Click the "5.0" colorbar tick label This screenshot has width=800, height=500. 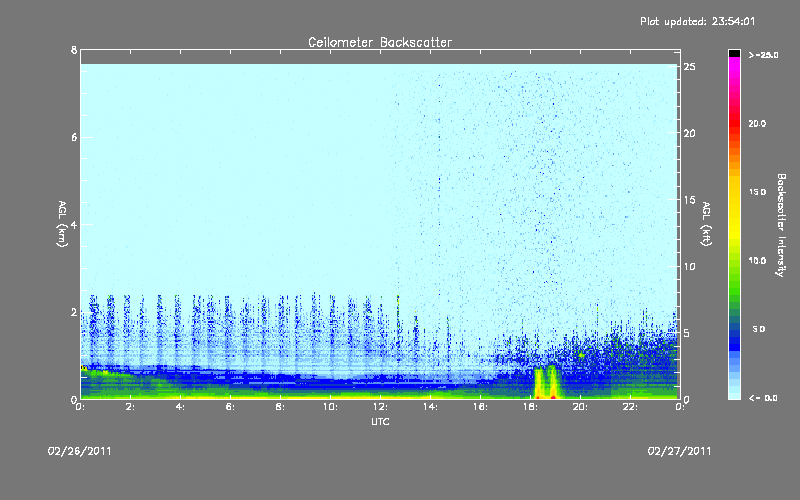[759, 329]
